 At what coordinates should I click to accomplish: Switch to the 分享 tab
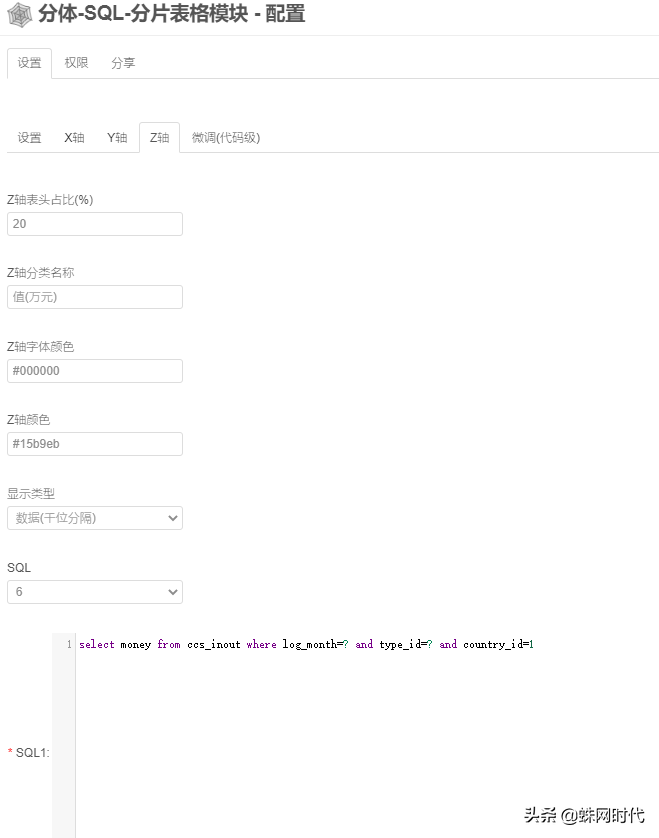123,63
